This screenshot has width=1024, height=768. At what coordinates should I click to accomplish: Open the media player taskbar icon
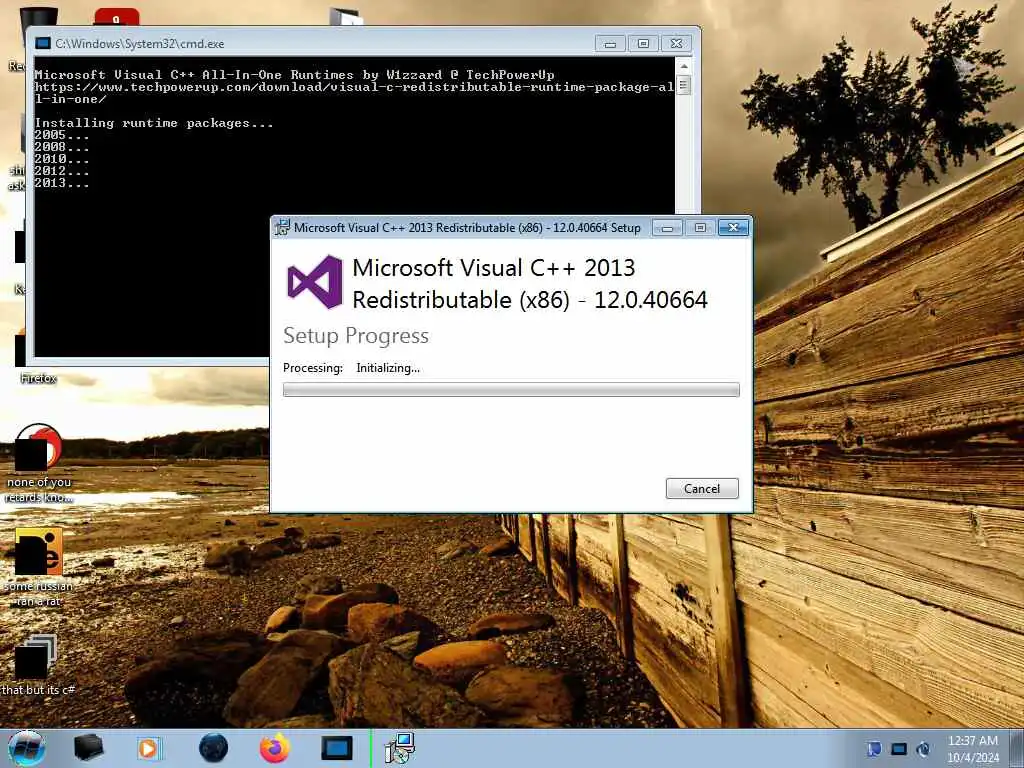(x=149, y=748)
